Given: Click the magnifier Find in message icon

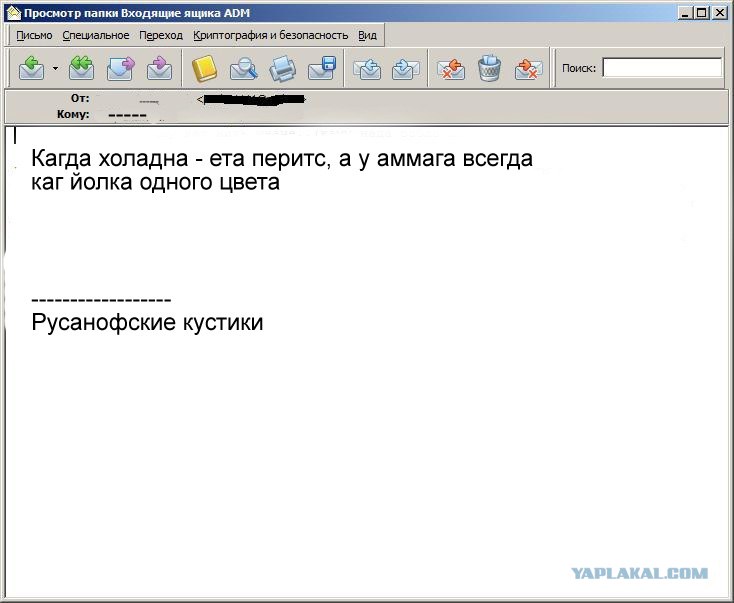Looking at the screenshot, I should (243, 68).
